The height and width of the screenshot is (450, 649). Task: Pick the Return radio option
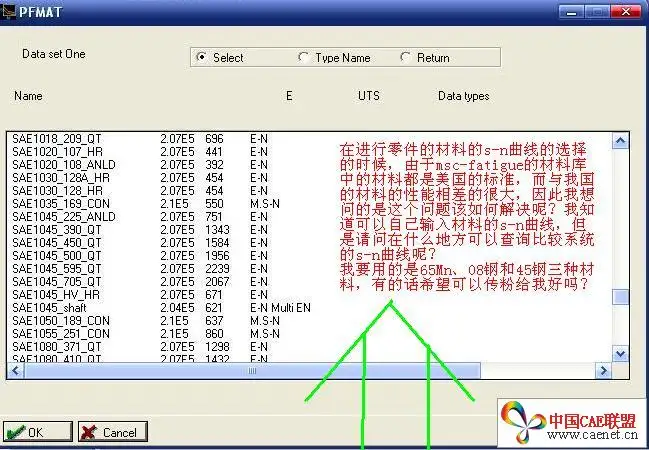[406, 57]
